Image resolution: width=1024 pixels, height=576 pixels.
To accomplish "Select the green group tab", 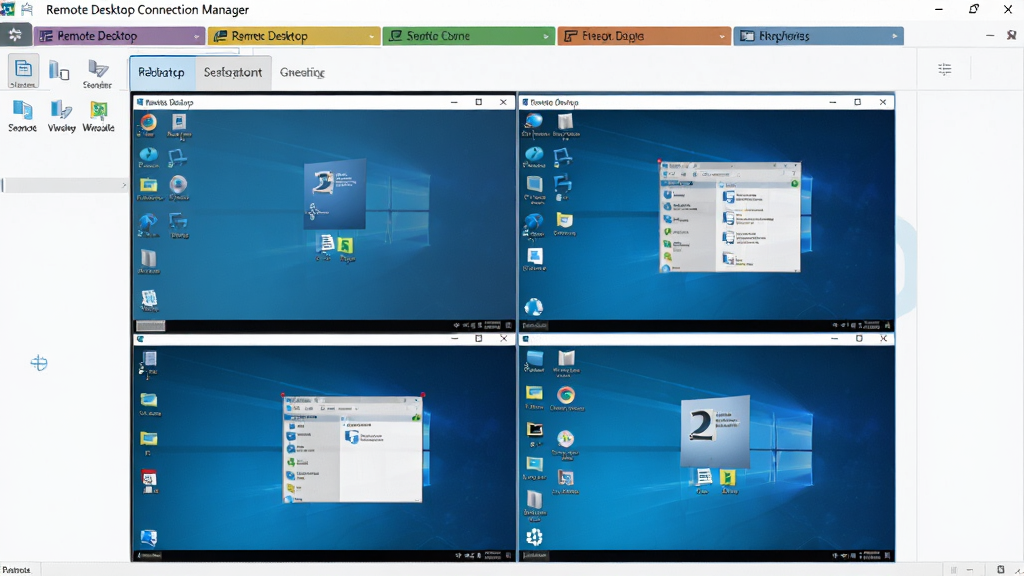I will pos(468,36).
